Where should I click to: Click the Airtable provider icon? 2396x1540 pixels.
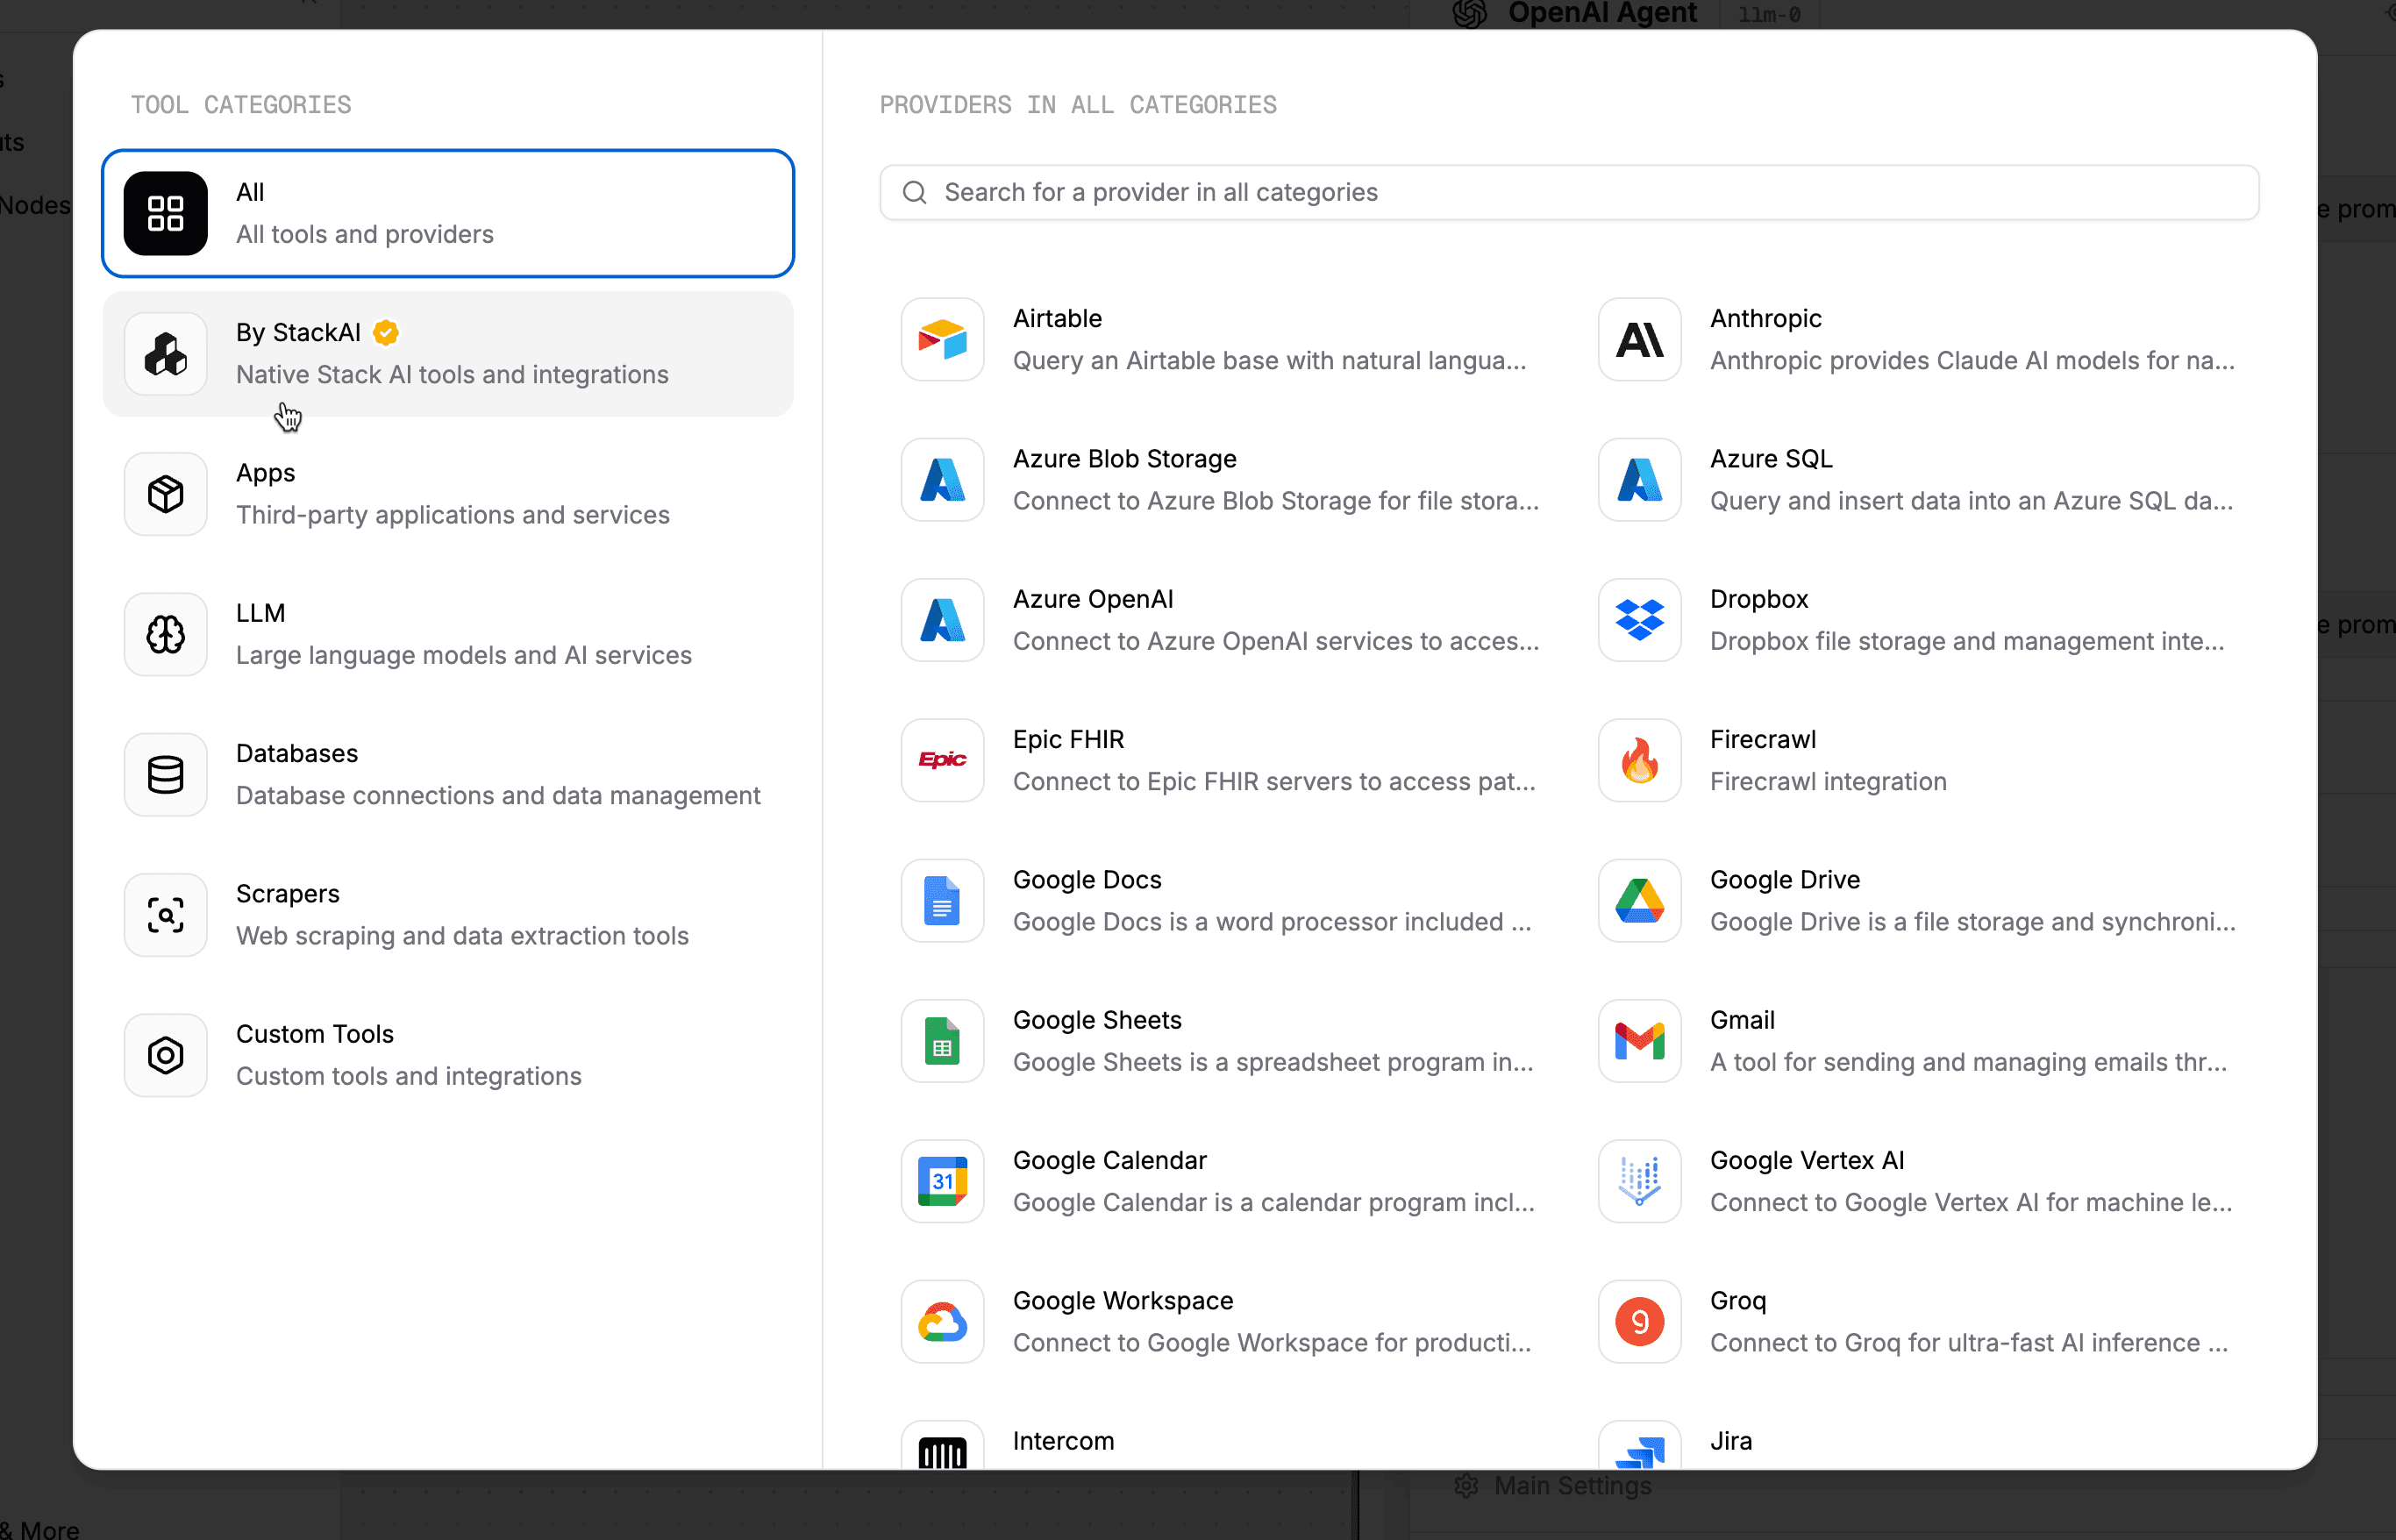tap(942, 340)
